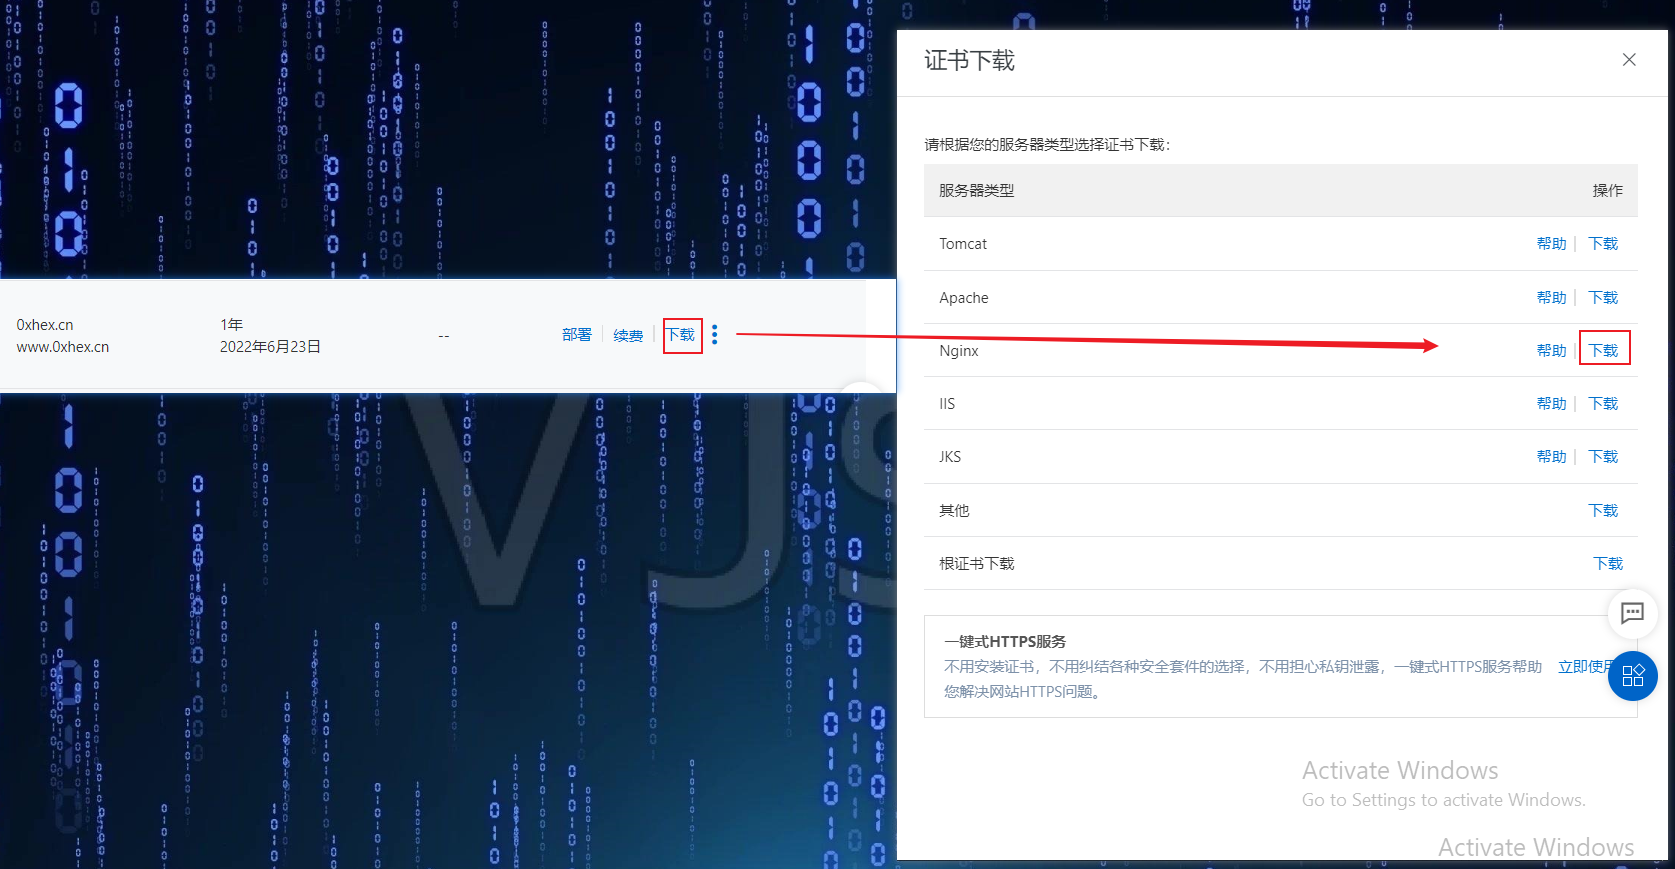
Task: Open help for Nginx
Action: [x=1551, y=351]
